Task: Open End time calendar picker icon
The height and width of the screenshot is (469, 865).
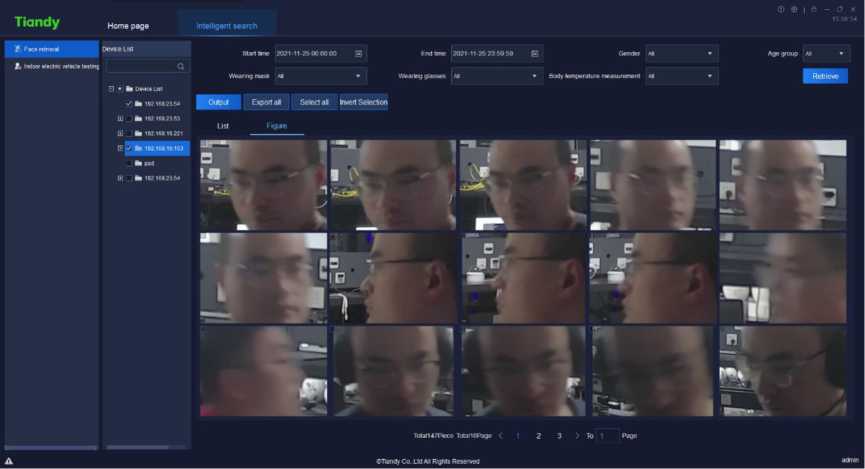Action: (x=535, y=53)
